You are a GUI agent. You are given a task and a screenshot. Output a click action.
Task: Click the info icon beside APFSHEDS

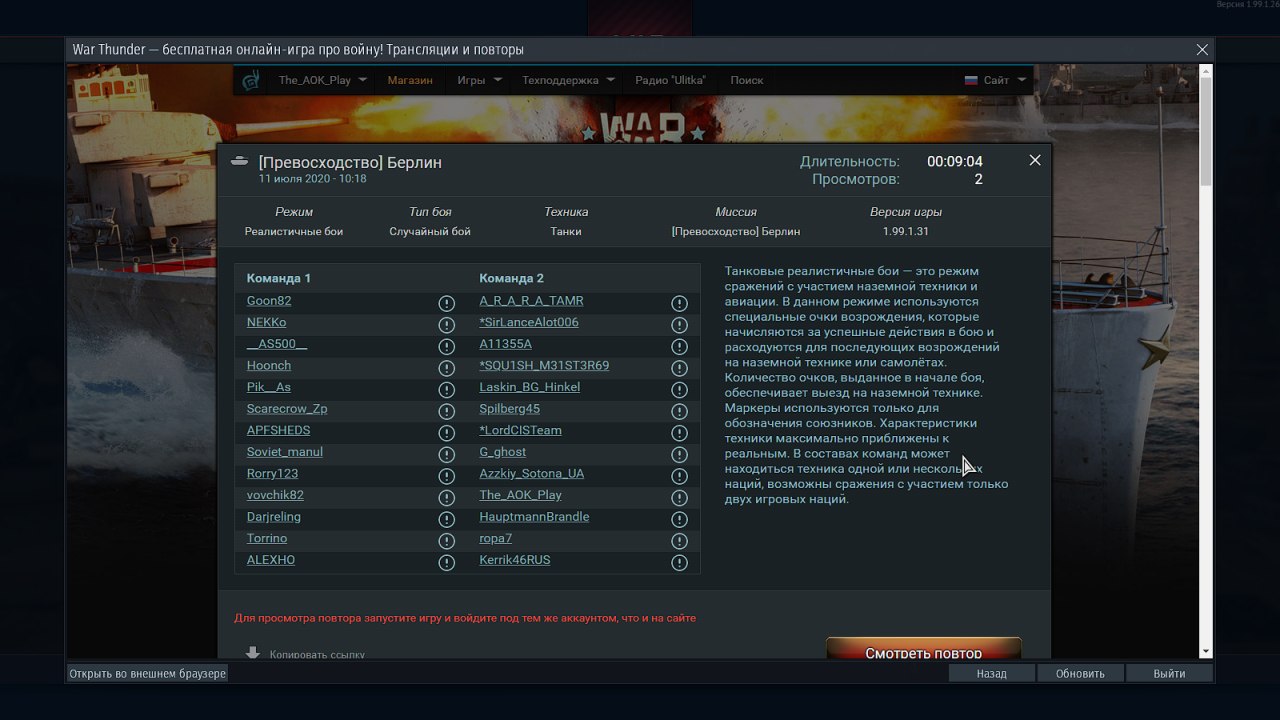(447, 433)
